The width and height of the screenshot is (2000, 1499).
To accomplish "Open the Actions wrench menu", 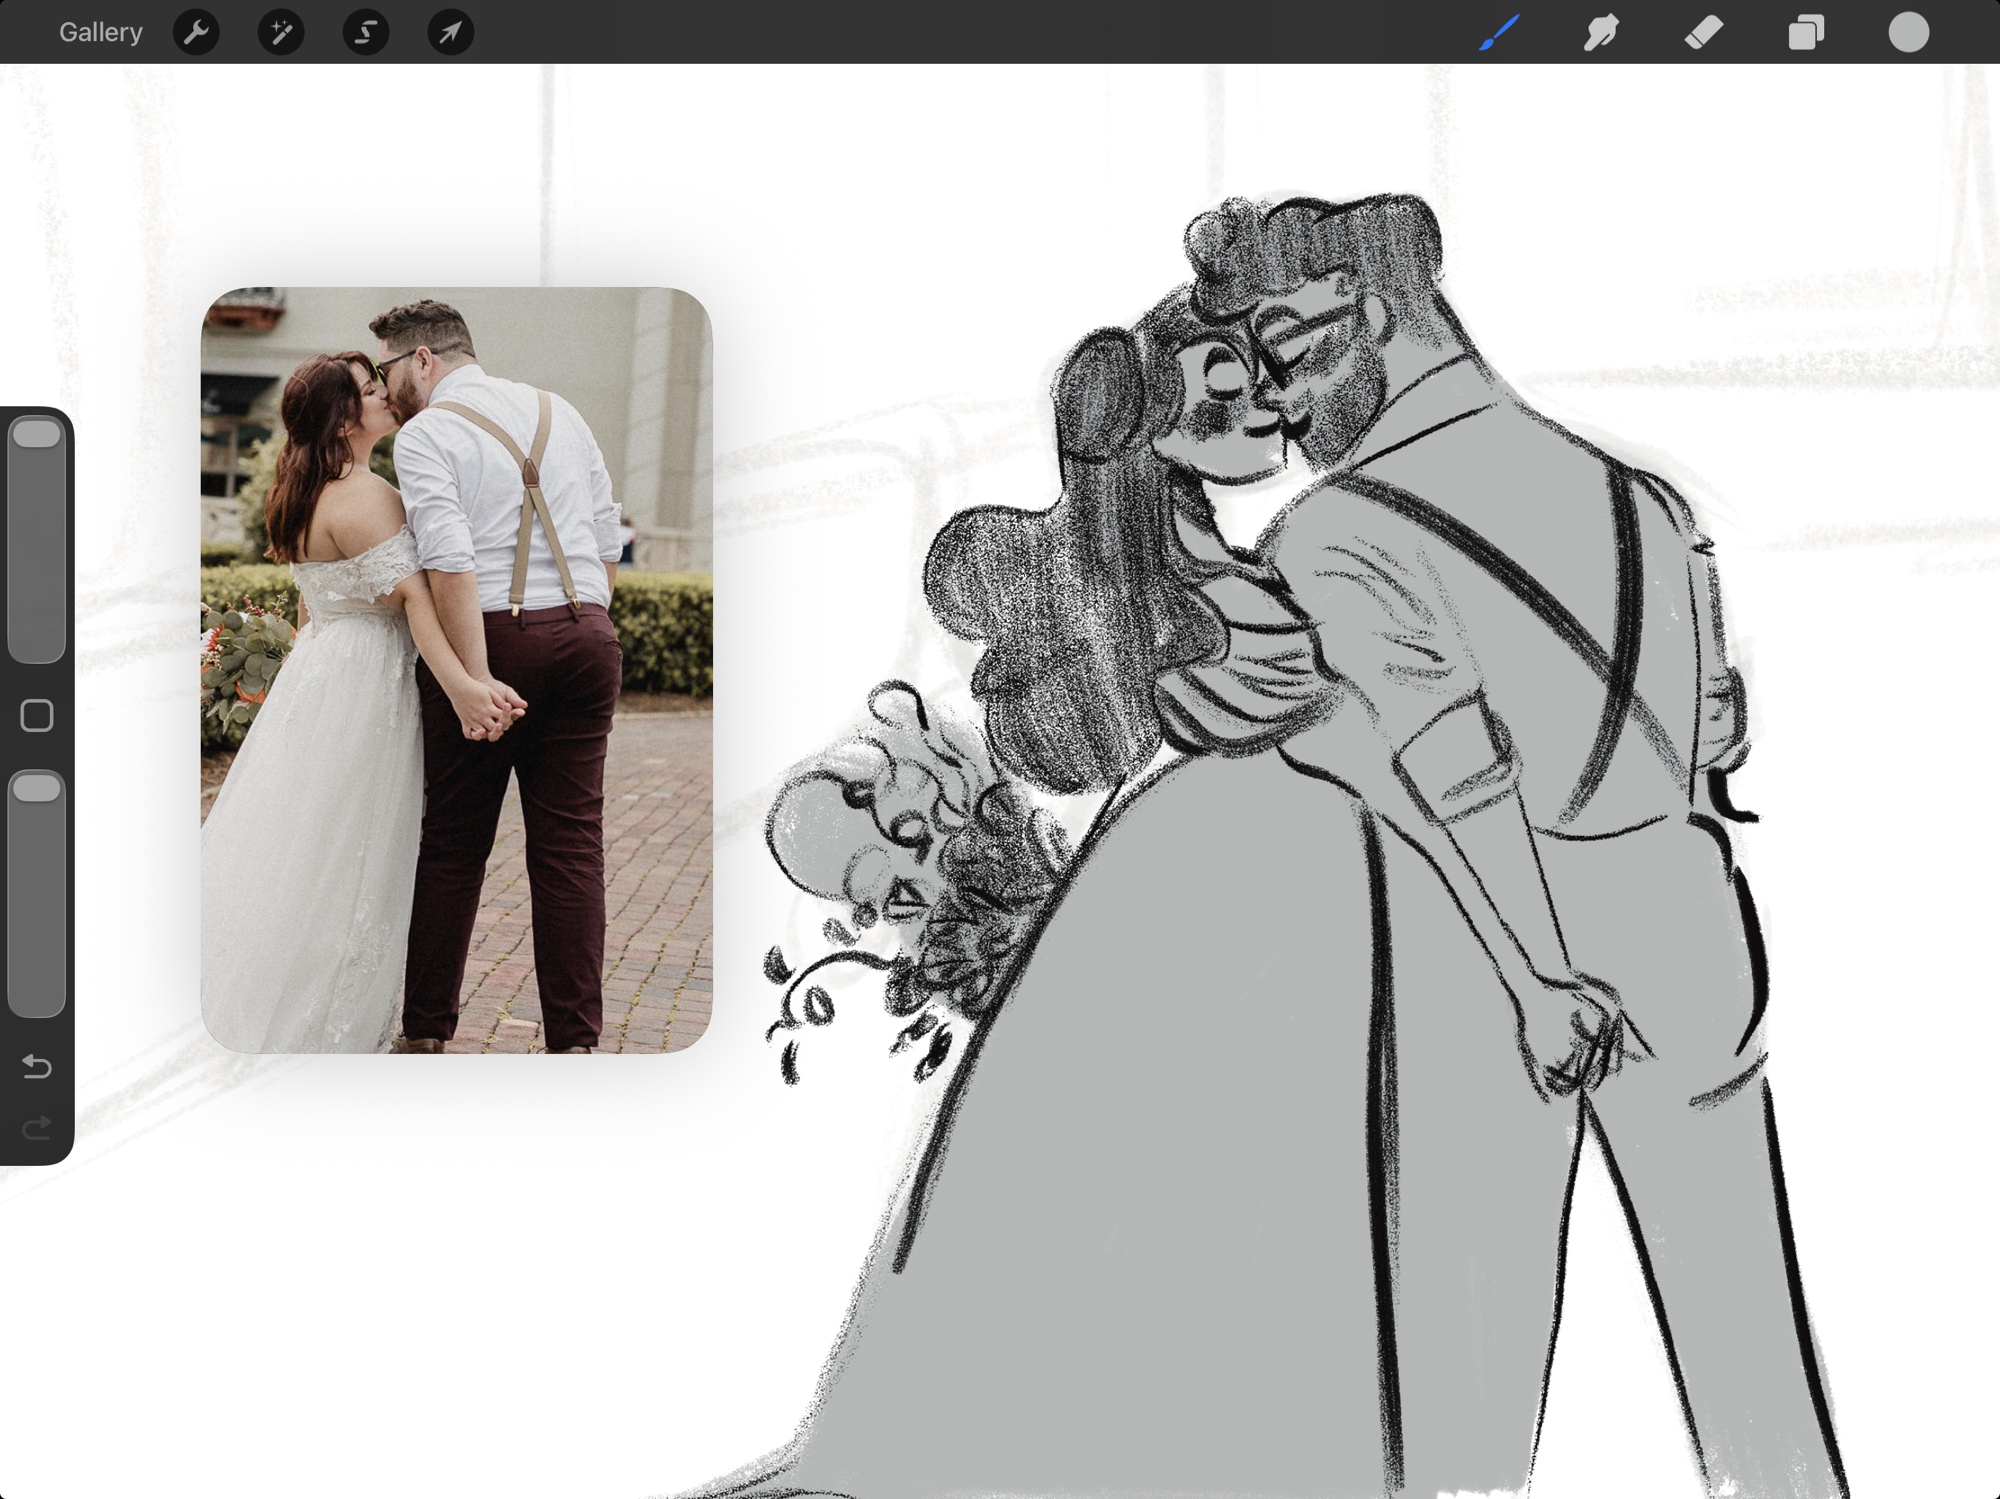I will 196,32.
